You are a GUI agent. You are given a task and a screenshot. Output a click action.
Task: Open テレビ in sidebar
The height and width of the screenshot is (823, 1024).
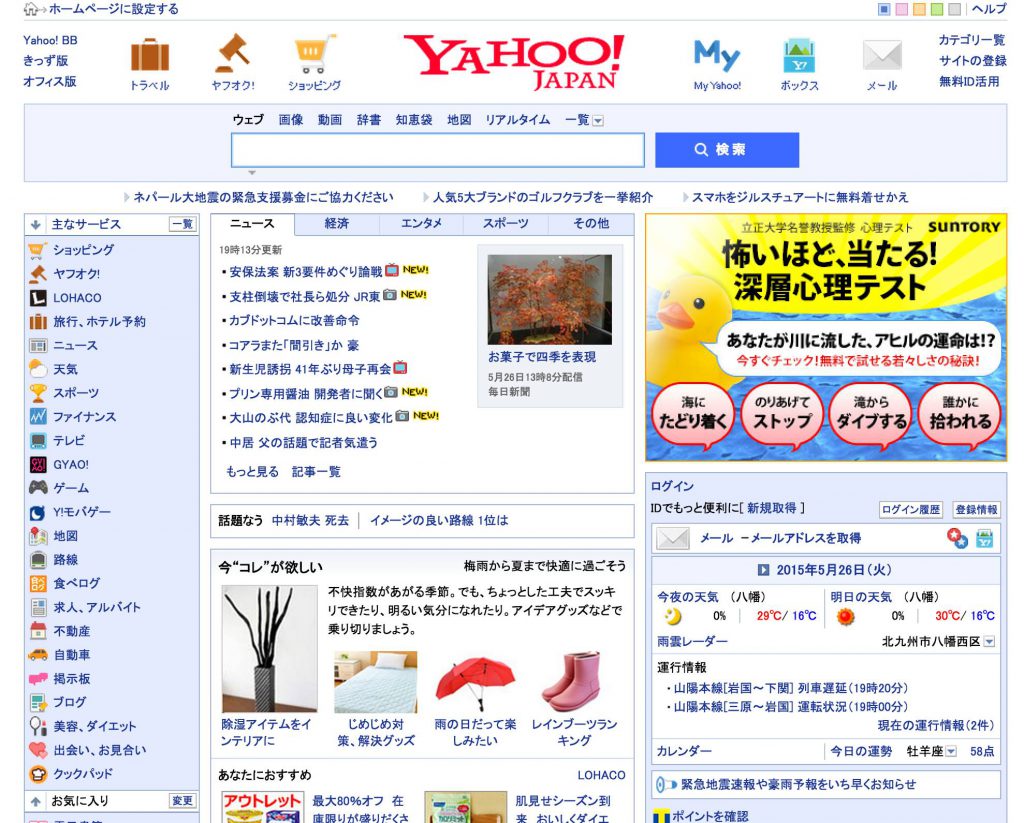(x=69, y=440)
